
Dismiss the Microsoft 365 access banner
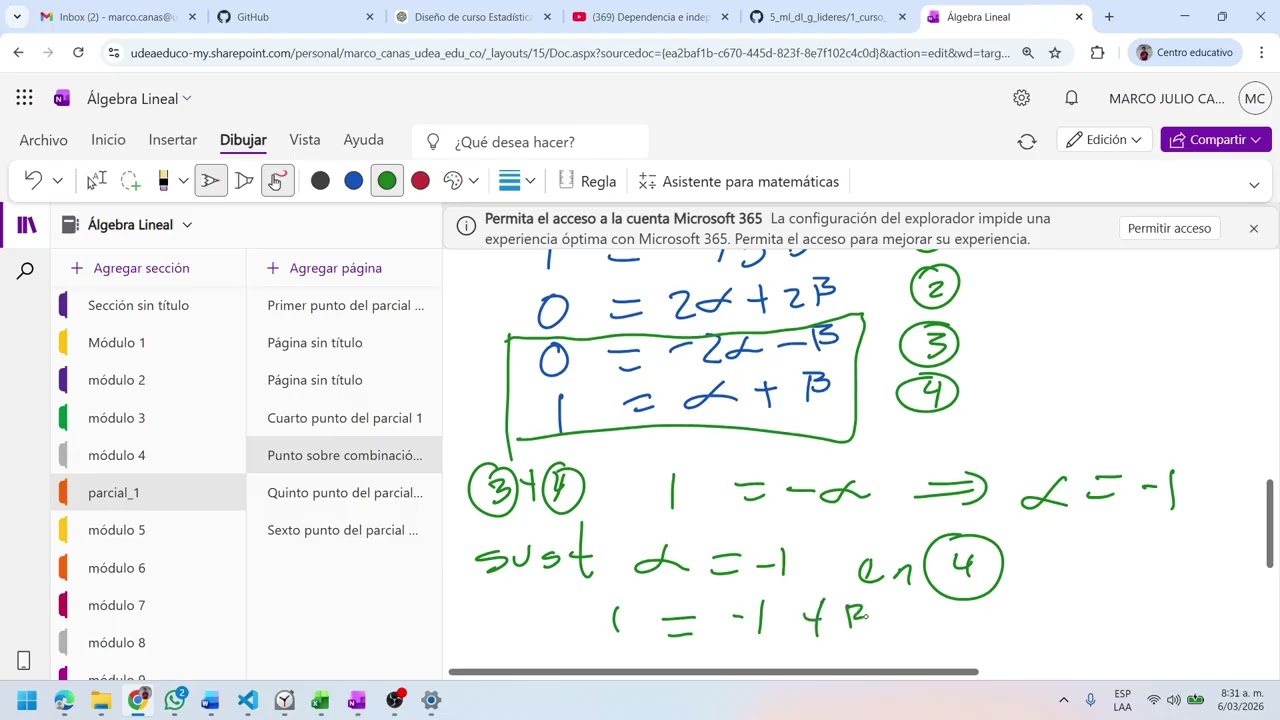pyautogui.click(x=1254, y=228)
